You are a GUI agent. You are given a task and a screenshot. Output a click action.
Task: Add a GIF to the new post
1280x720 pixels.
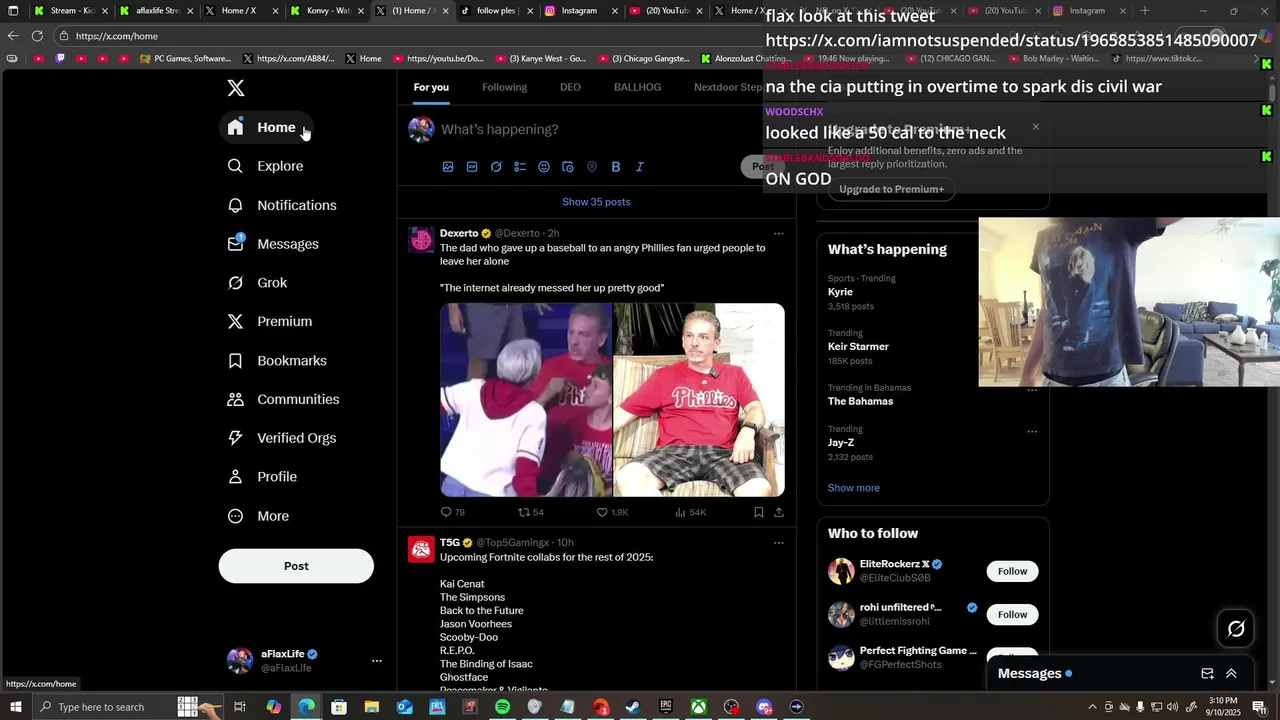(472, 167)
